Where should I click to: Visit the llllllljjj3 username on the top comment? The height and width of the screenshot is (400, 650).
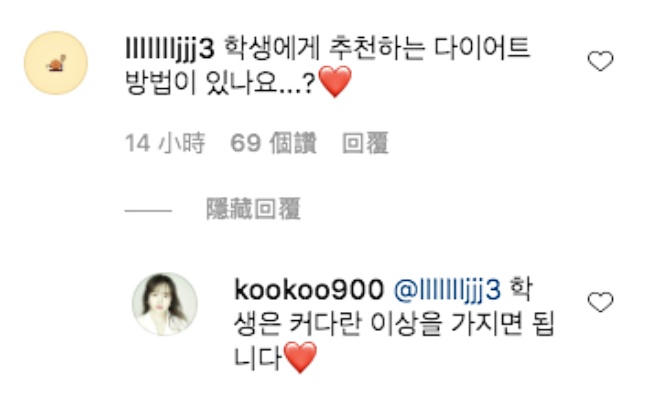tap(170, 49)
